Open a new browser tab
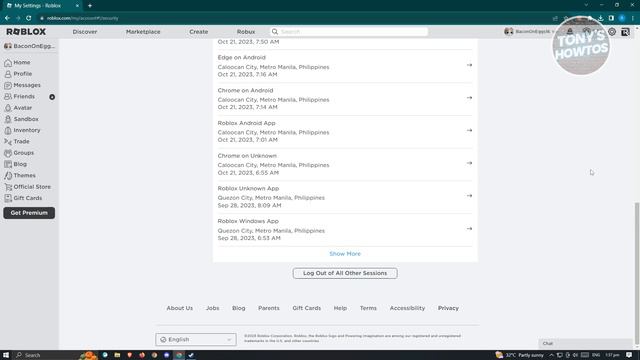 [x=90, y=6]
